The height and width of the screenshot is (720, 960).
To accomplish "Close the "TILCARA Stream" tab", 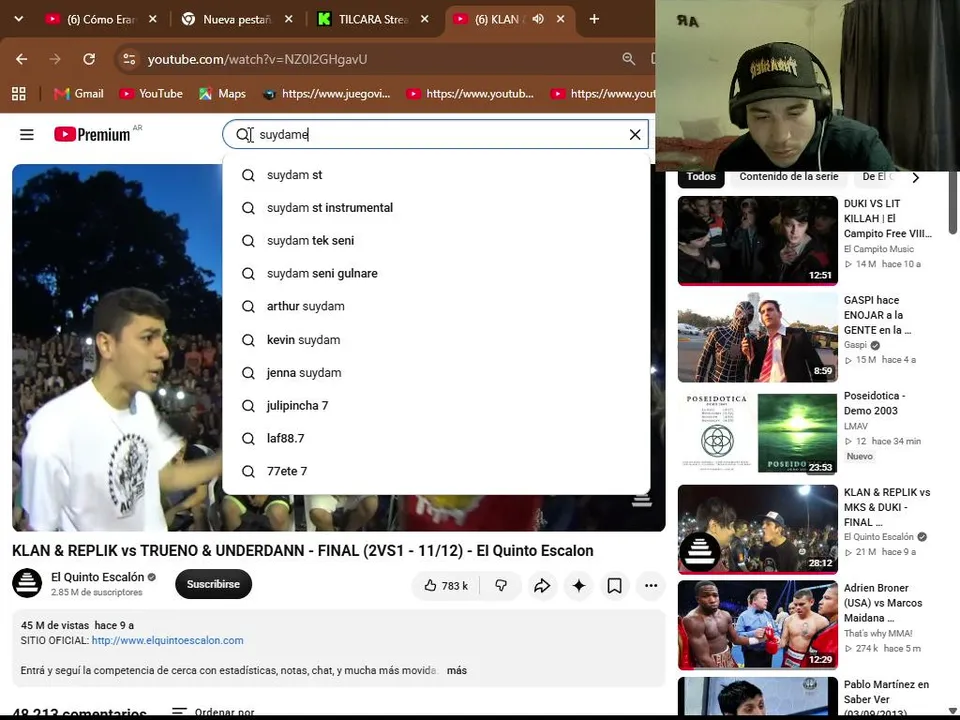I will click(x=424, y=19).
